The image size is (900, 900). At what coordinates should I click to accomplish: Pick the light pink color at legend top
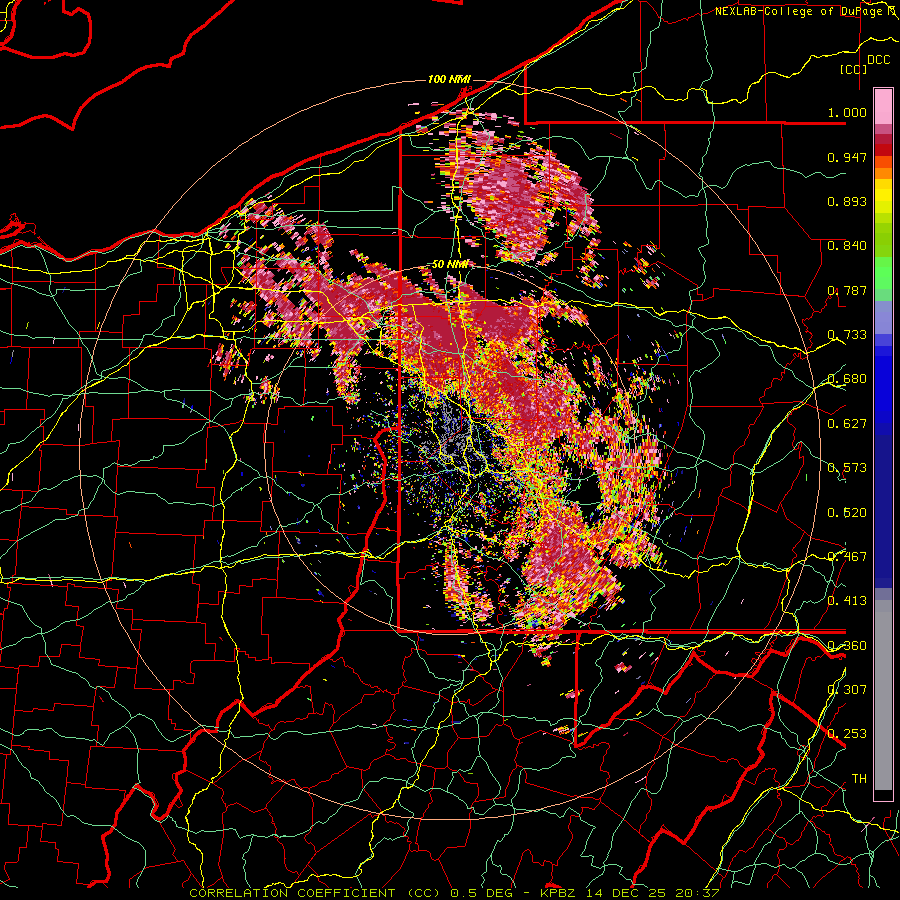pos(883,107)
